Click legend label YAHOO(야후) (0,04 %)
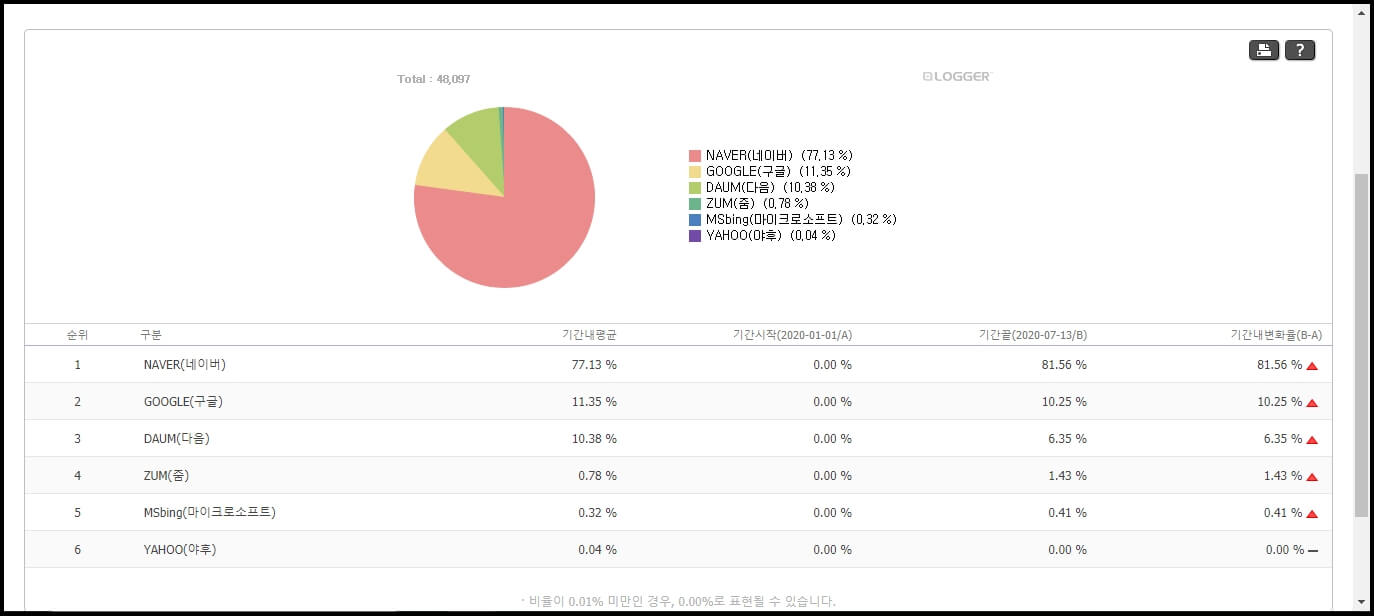 point(770,235)
